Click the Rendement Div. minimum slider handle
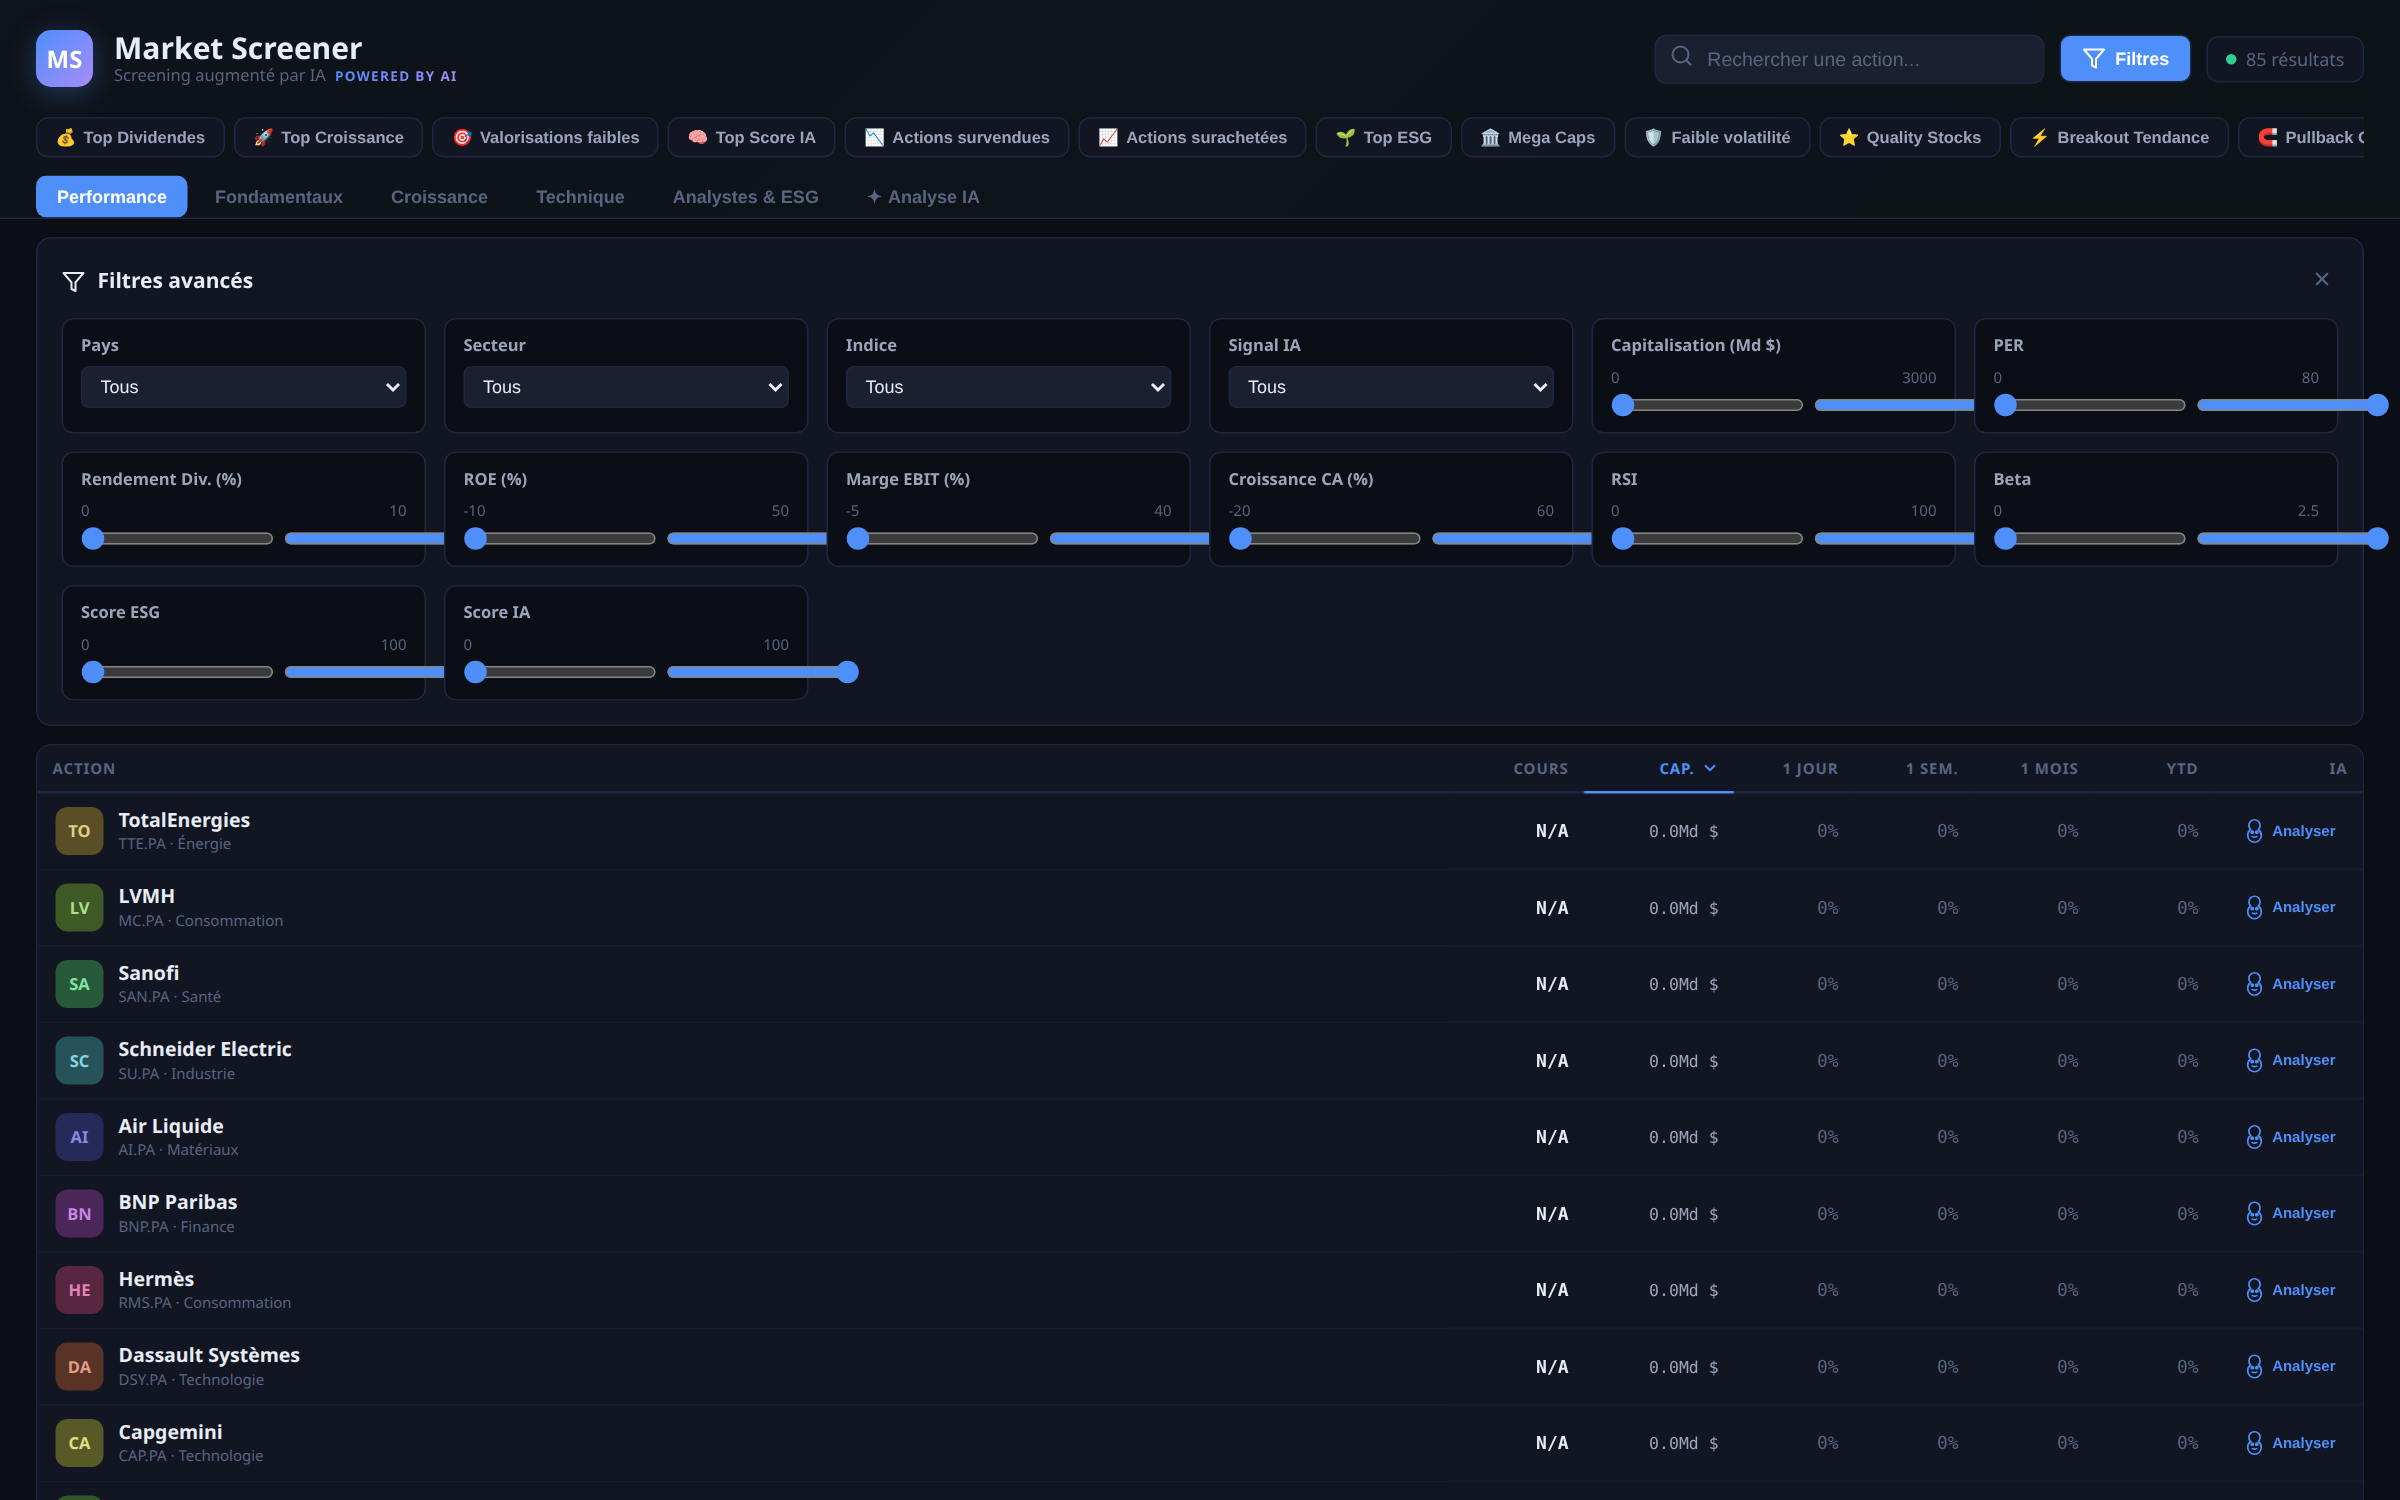2400x1500 pixels. [x=93, y=539]
